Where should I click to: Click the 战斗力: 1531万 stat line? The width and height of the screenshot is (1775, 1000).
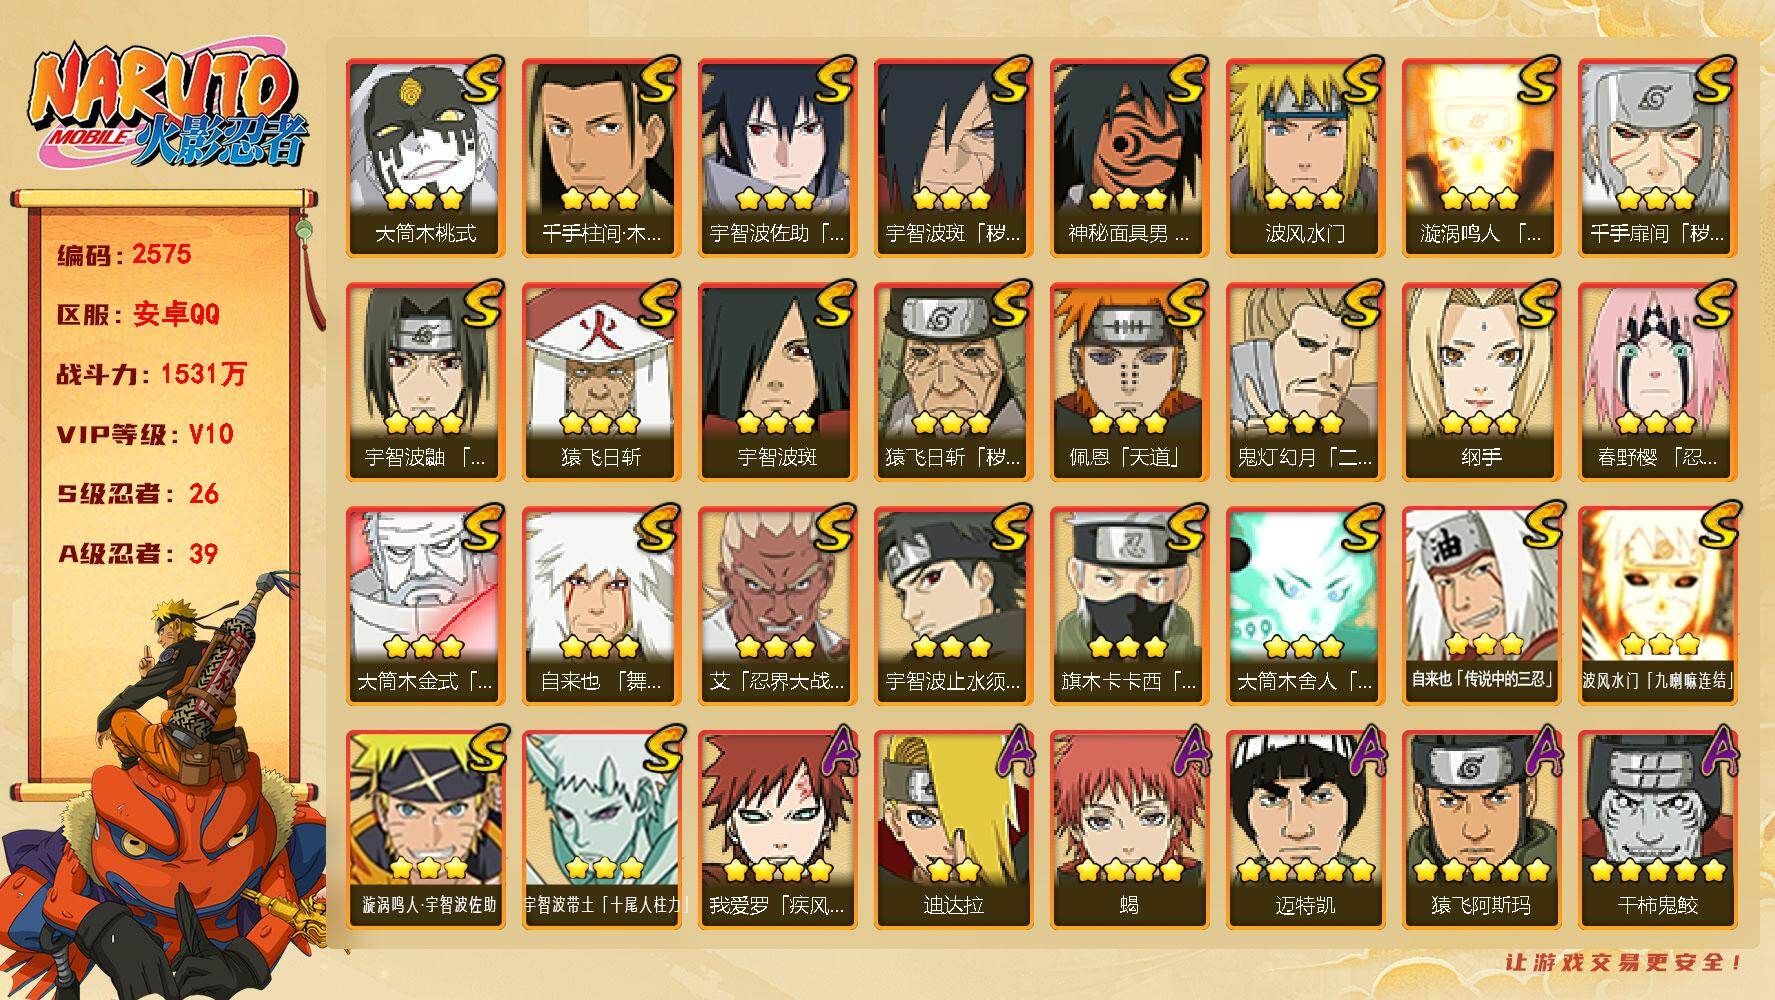(151, 375)
